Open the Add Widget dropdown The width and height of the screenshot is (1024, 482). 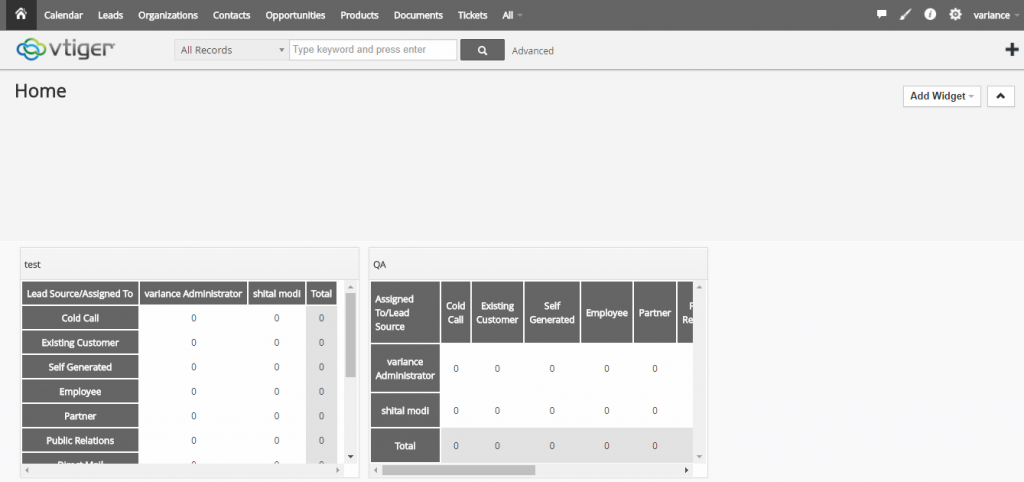pos(942,96)
